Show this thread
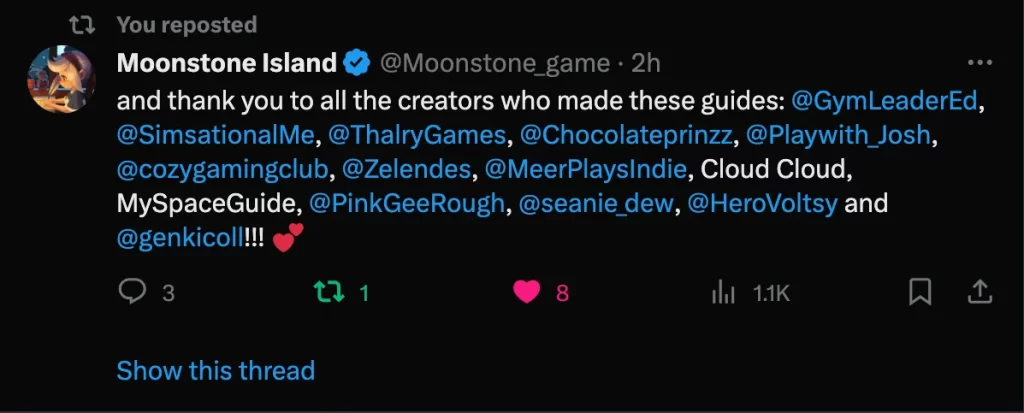This screenshot has width=1024, height=413. click(216, 371)
